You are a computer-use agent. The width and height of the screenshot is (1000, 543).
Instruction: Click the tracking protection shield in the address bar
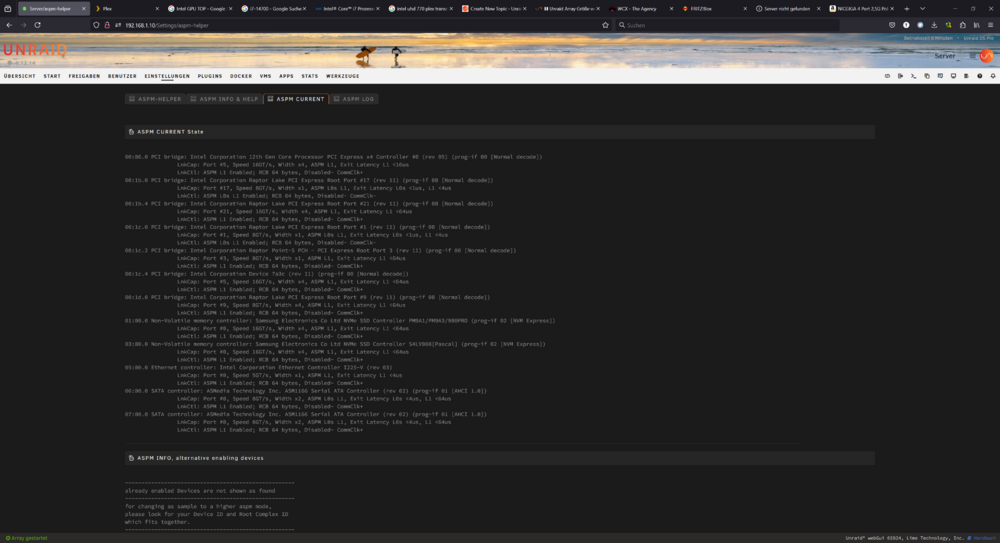(x=96, y=25)
